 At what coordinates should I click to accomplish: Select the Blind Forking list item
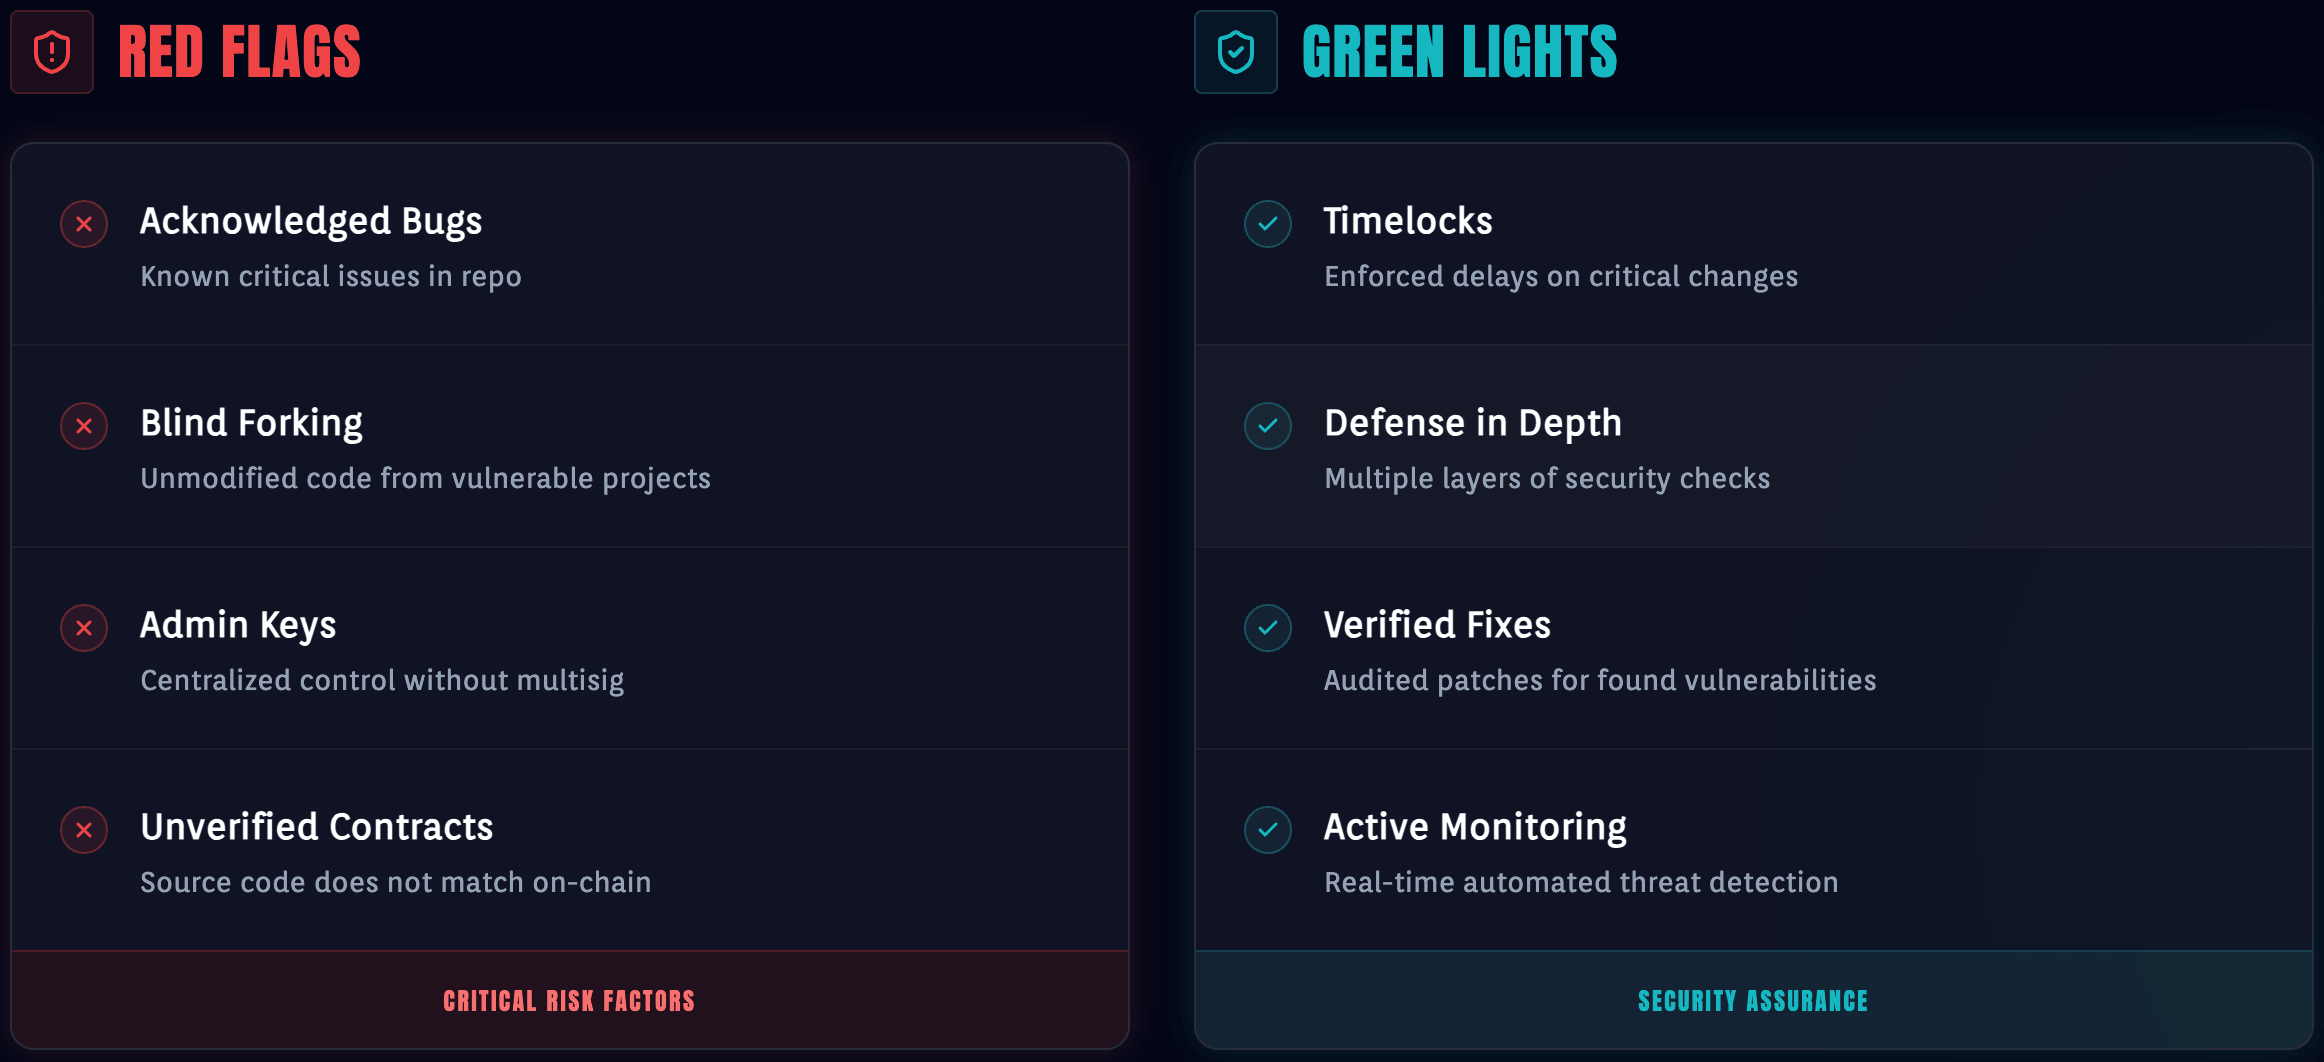point(570,446)
